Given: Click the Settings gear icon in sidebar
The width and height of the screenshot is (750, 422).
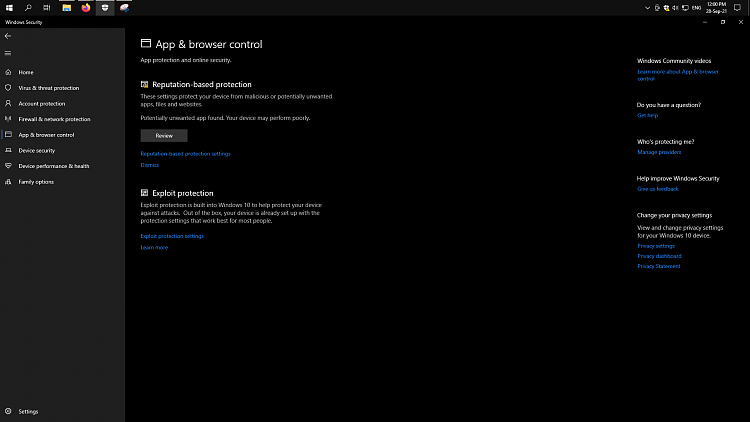Looking at the screenshot, I should pos(8,411).
